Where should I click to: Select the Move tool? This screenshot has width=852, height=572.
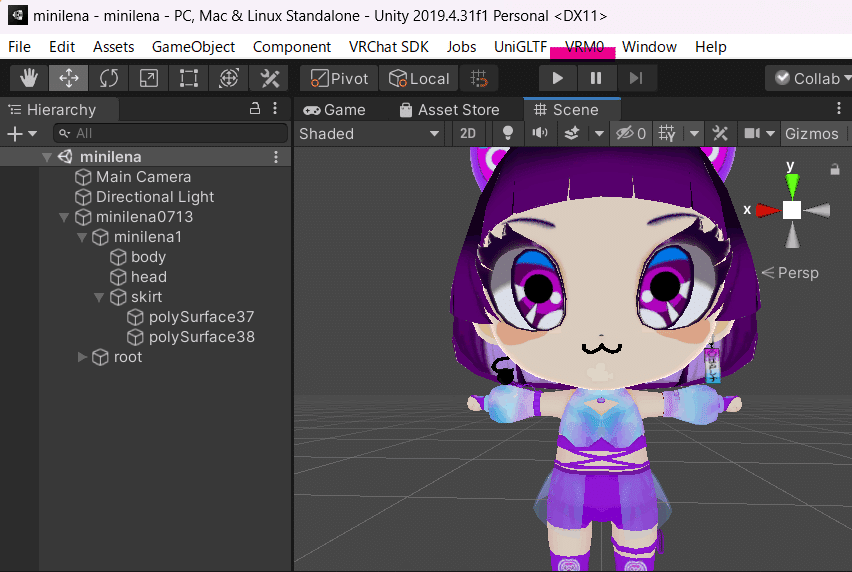click(x=68, y=78)
